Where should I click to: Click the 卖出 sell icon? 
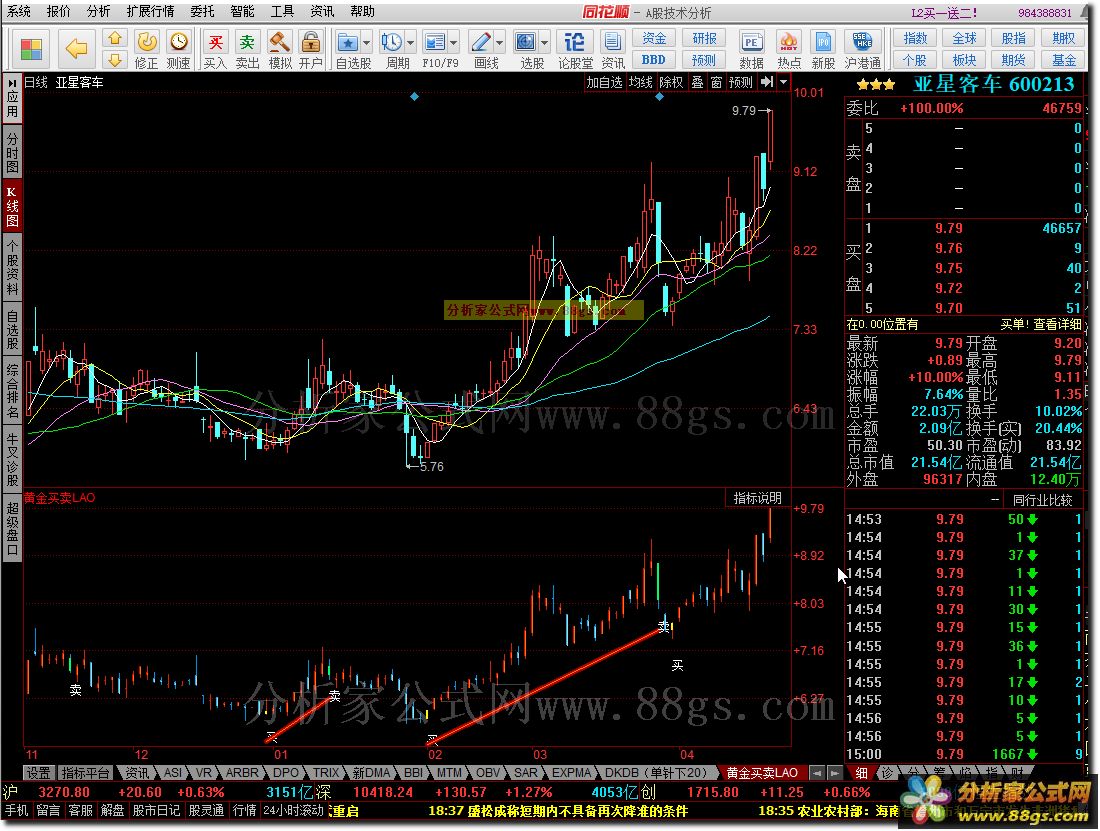point(247,42)
